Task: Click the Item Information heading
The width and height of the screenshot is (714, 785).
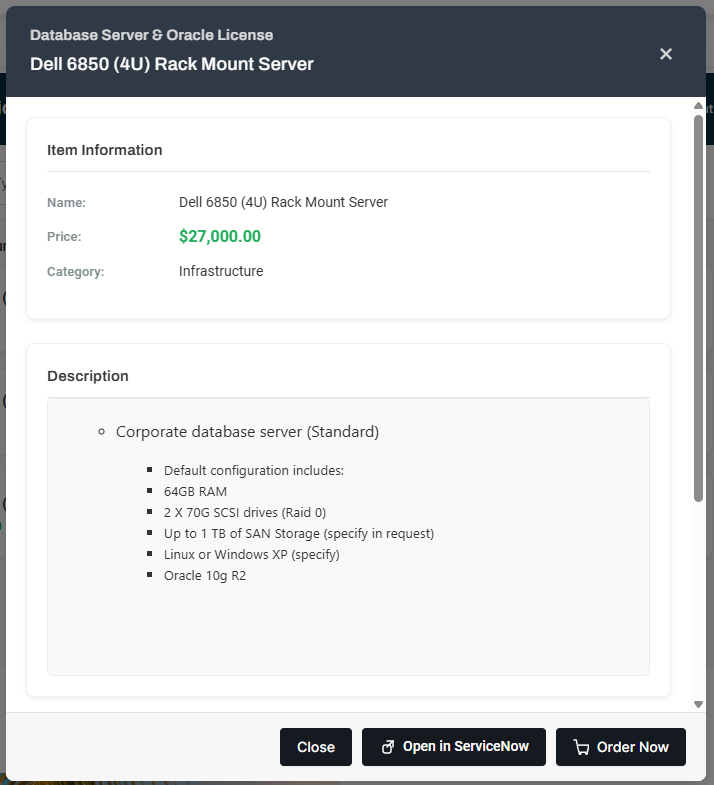Action: (x=105, y=150)
